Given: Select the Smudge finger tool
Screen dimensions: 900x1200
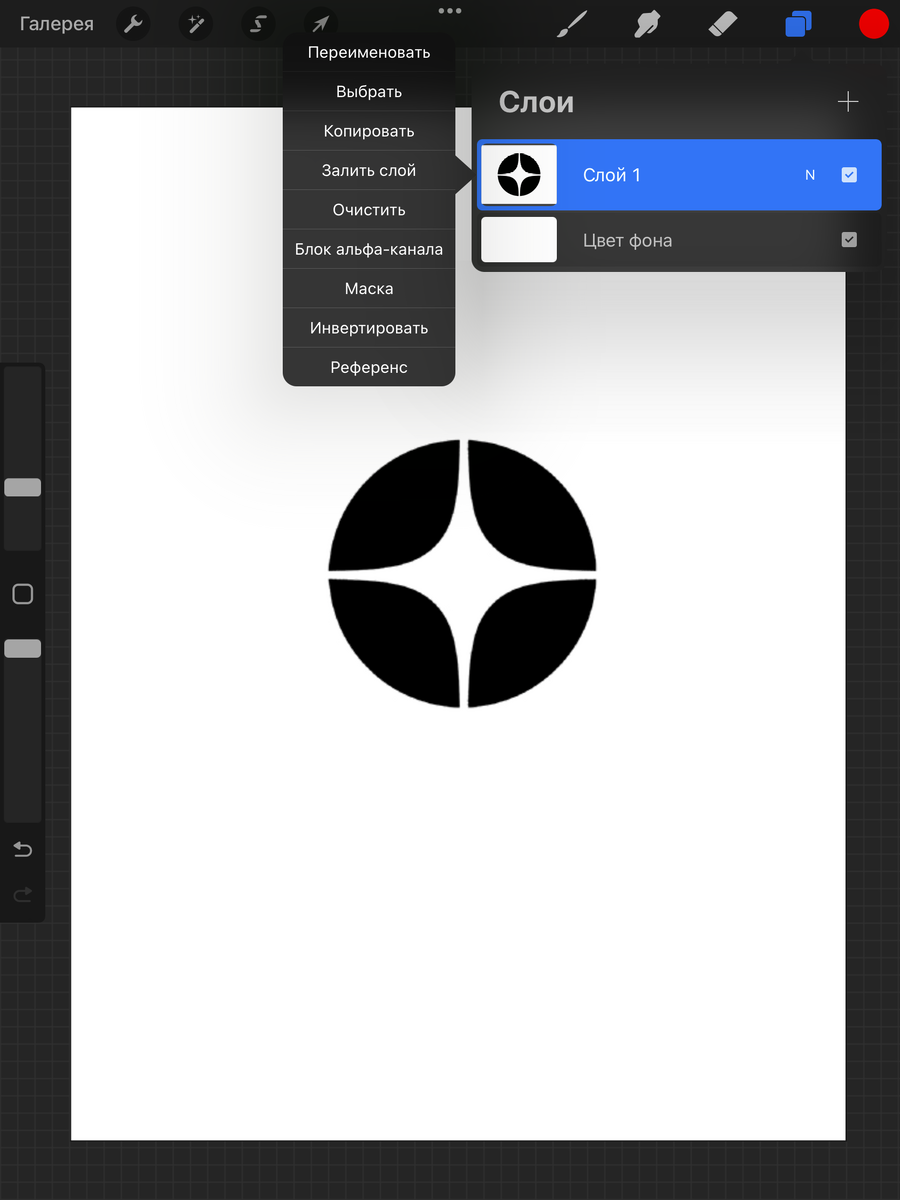Looking at the screenshot, I should click(648, 24).
